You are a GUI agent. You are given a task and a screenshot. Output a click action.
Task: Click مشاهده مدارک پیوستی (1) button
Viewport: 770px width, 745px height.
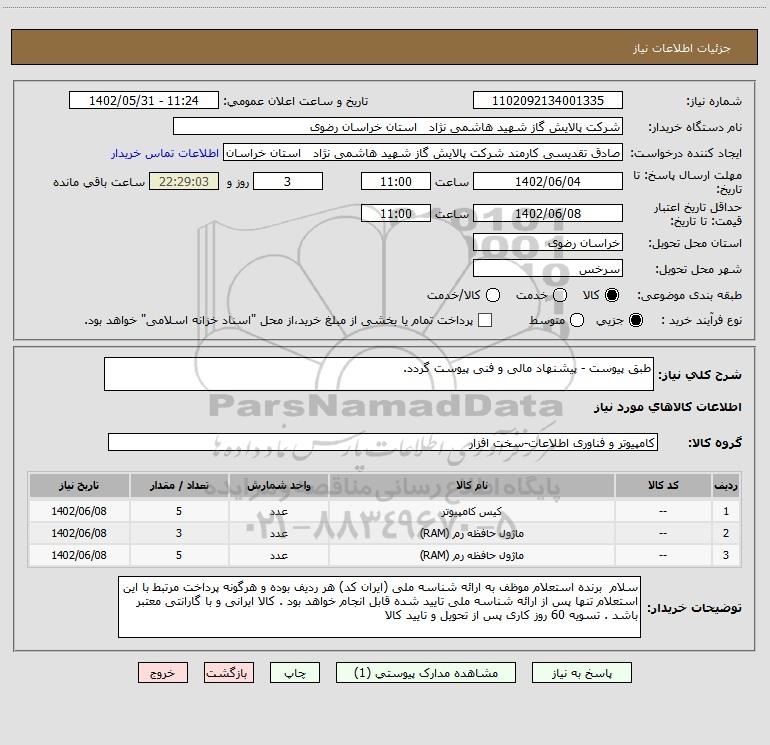pyautogui.click(x=426, y=673)
